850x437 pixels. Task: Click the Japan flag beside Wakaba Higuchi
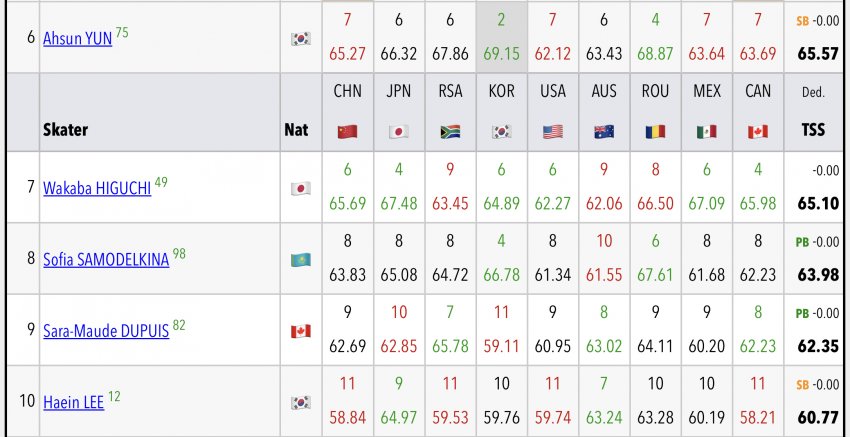[300, 188]
